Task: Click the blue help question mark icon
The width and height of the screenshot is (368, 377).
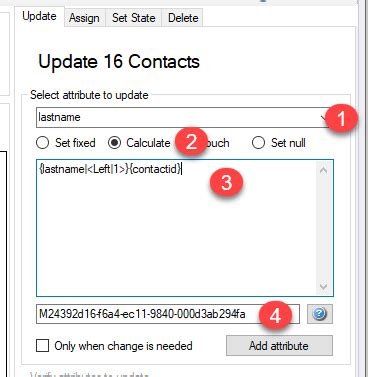Action: point(320,314)
